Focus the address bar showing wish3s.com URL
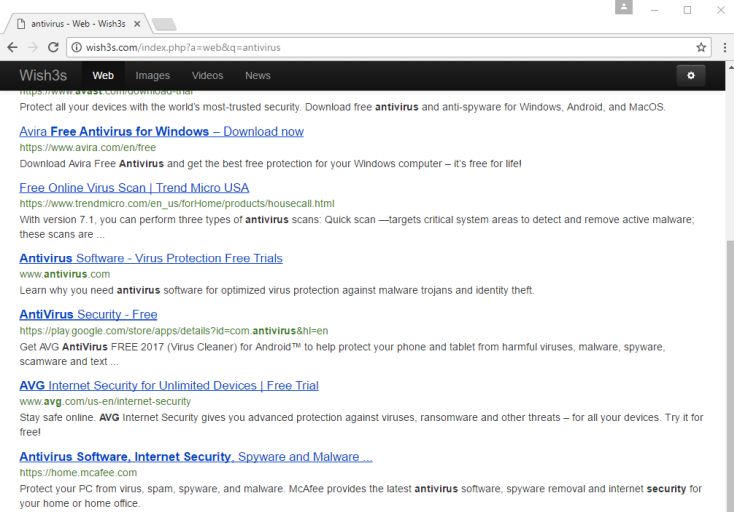This screenshot has width=734, height=512. click(389, 47)
